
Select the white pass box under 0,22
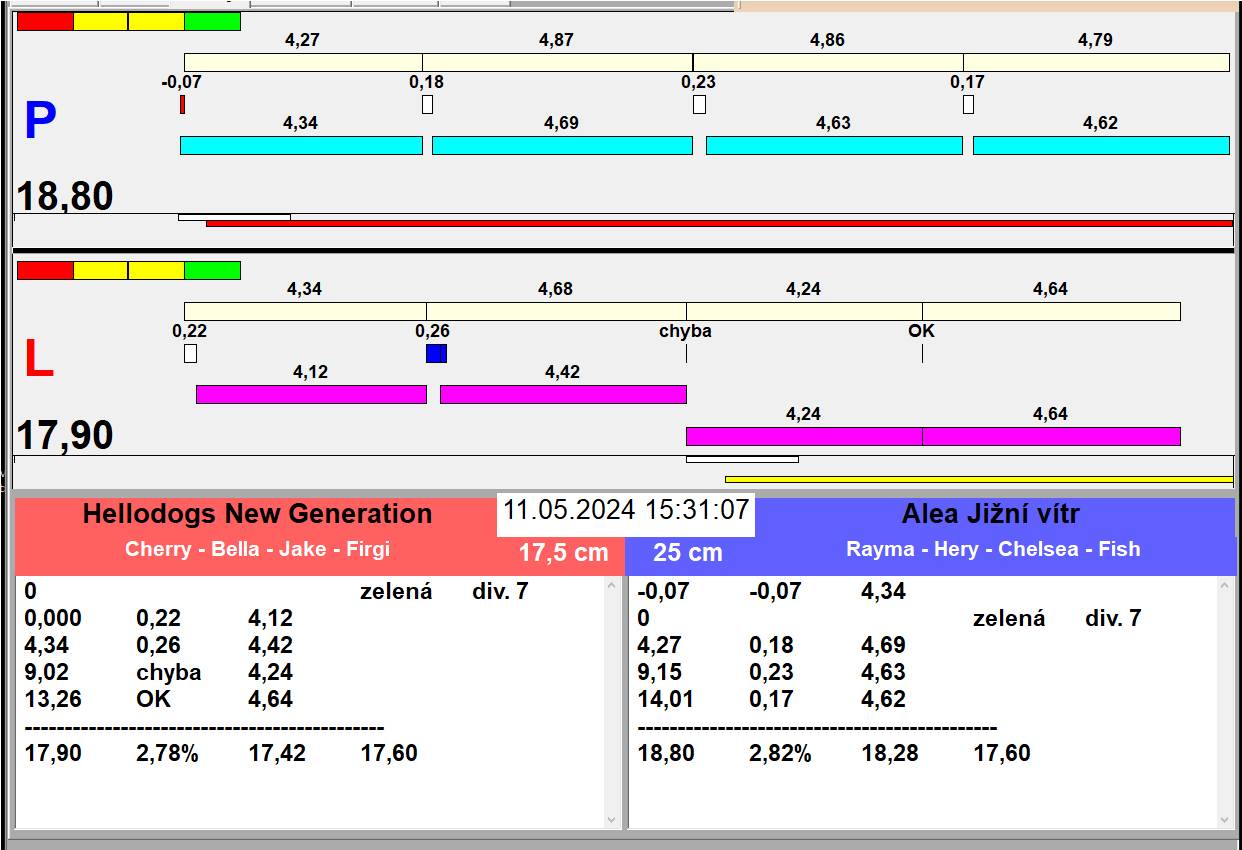[190, 353]
